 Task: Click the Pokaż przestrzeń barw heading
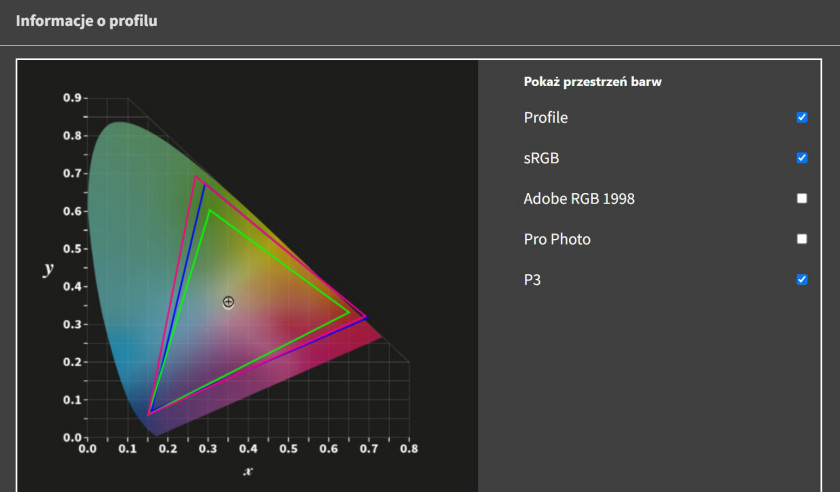592,81
